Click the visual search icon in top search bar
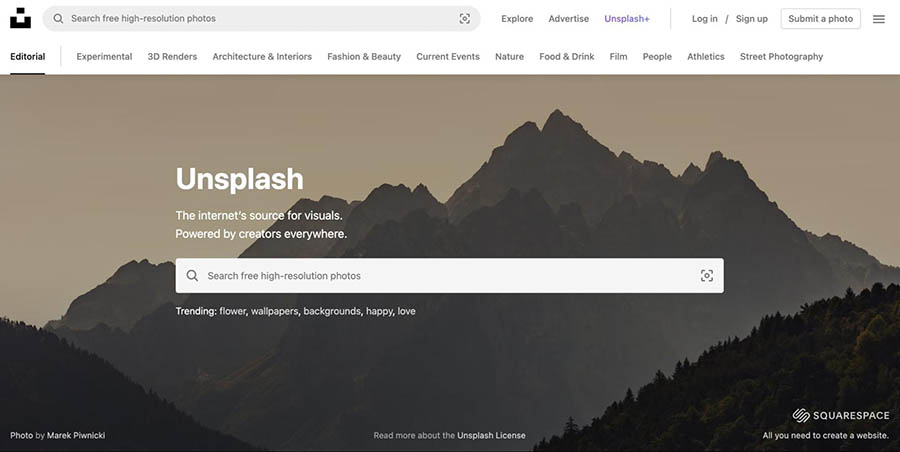This screenshot has width=900, height=452. [465, 19]
